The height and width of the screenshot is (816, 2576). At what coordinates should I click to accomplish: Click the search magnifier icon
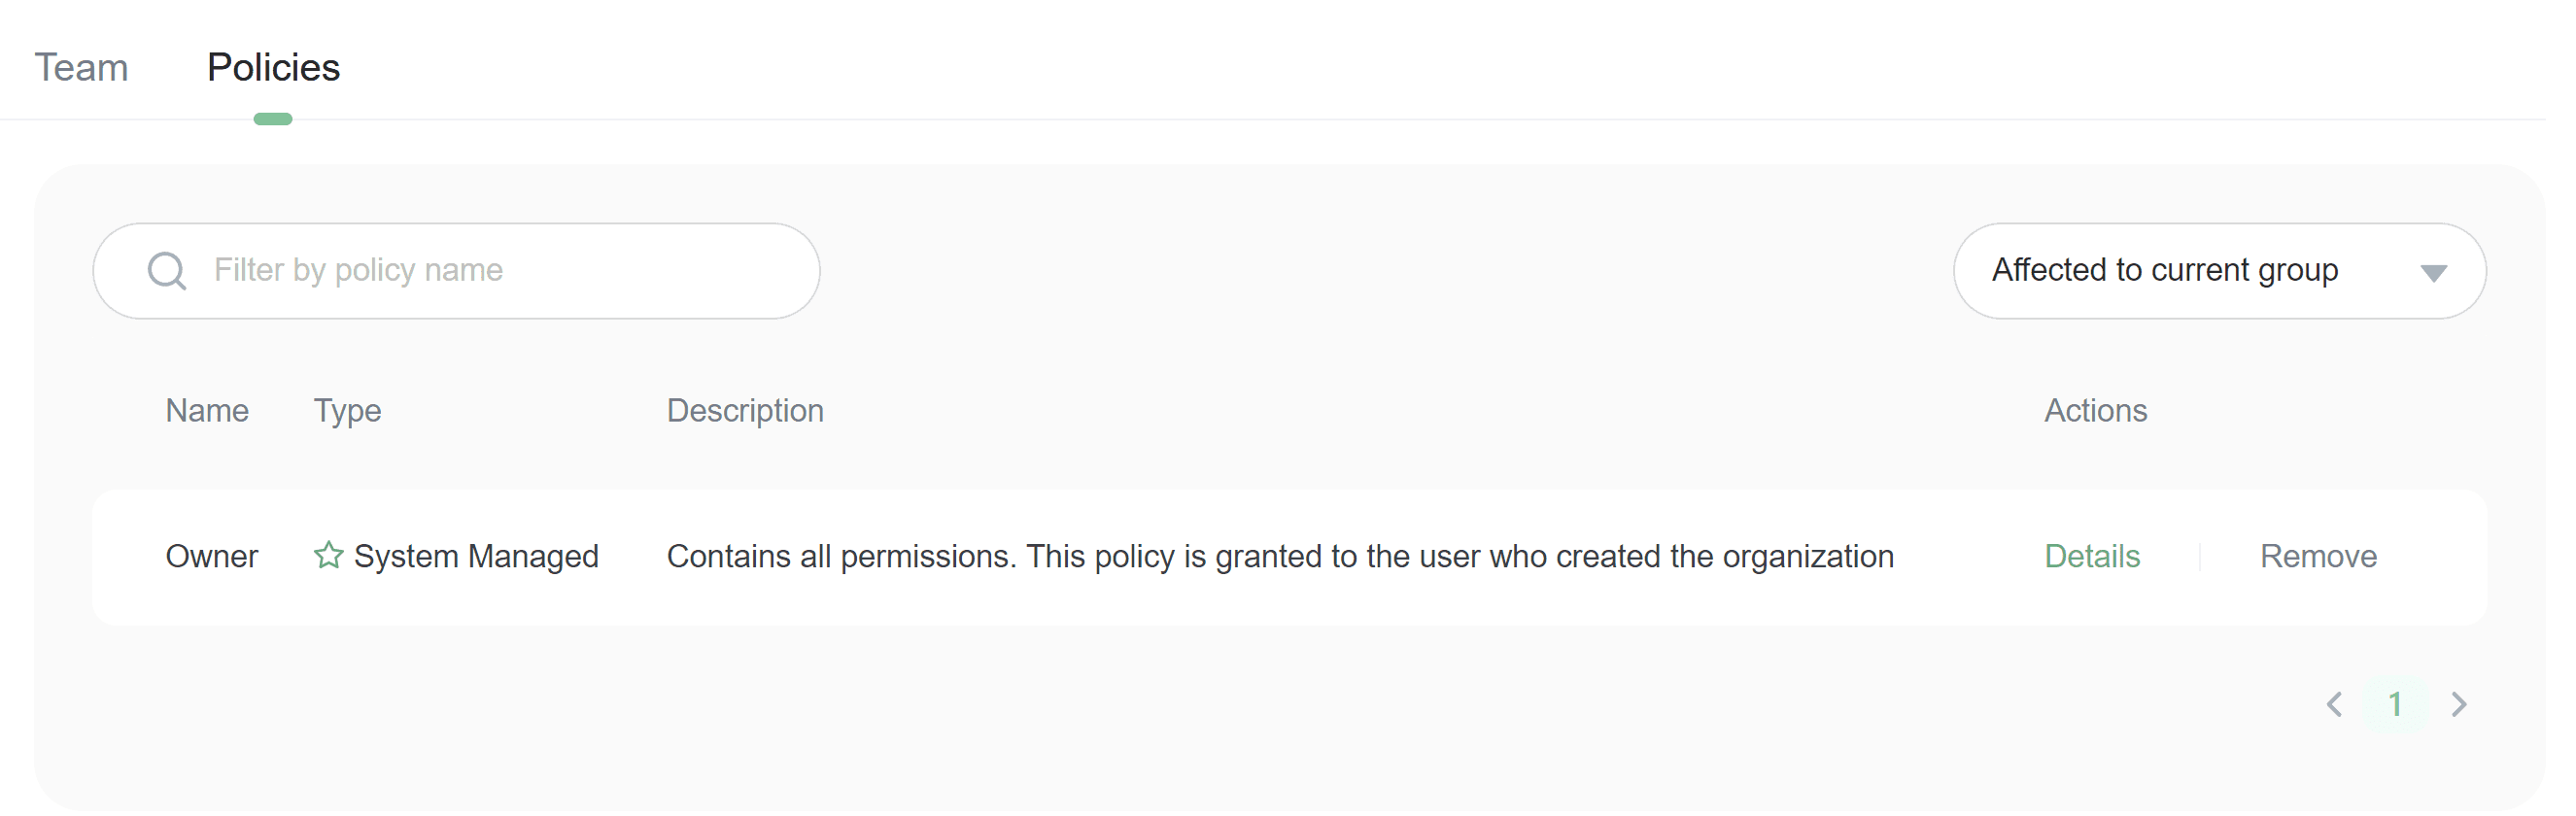click(167, 270)
